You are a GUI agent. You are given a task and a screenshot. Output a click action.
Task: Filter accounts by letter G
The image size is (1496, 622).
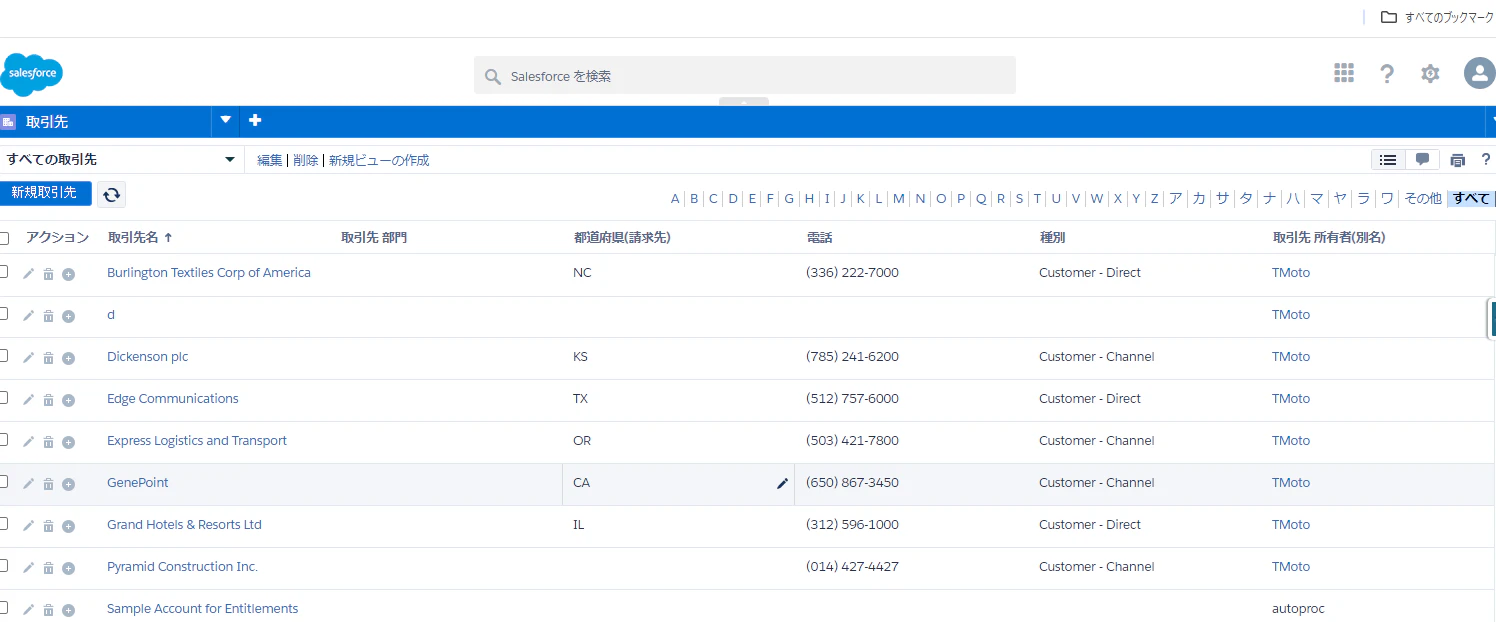coord(789,199)
